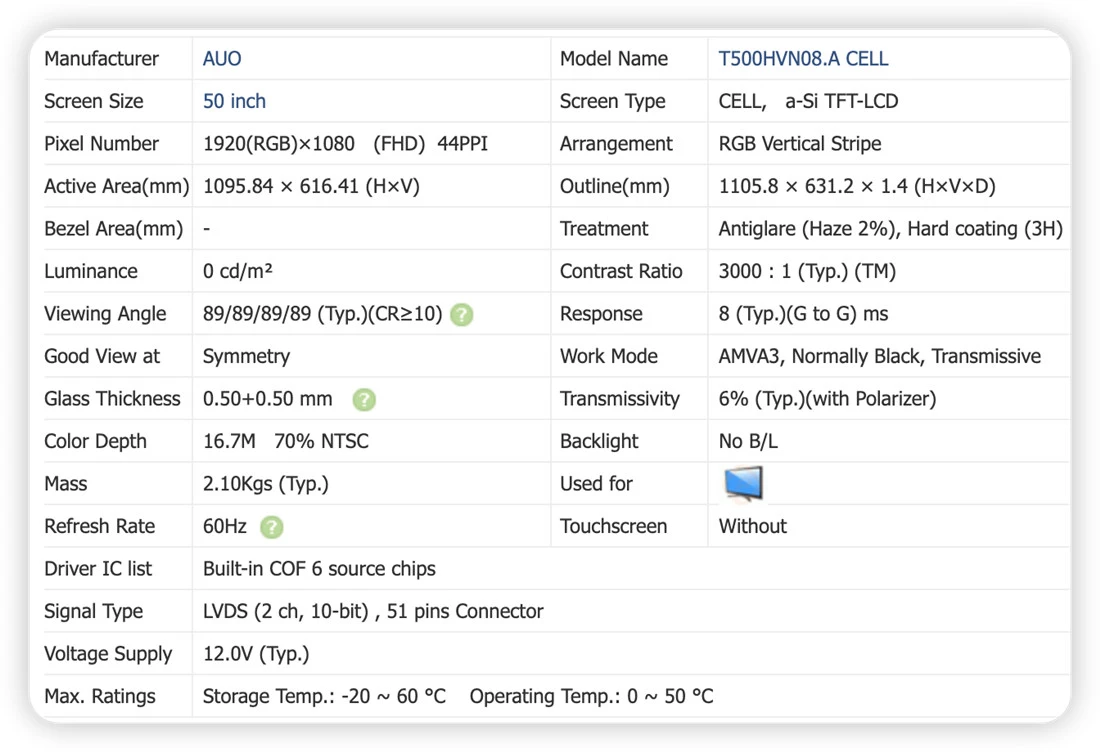Select the Pixel Number value 1920(RGB)×1080
Viewport: 1100px width, 752px height.
pos(279,144)
